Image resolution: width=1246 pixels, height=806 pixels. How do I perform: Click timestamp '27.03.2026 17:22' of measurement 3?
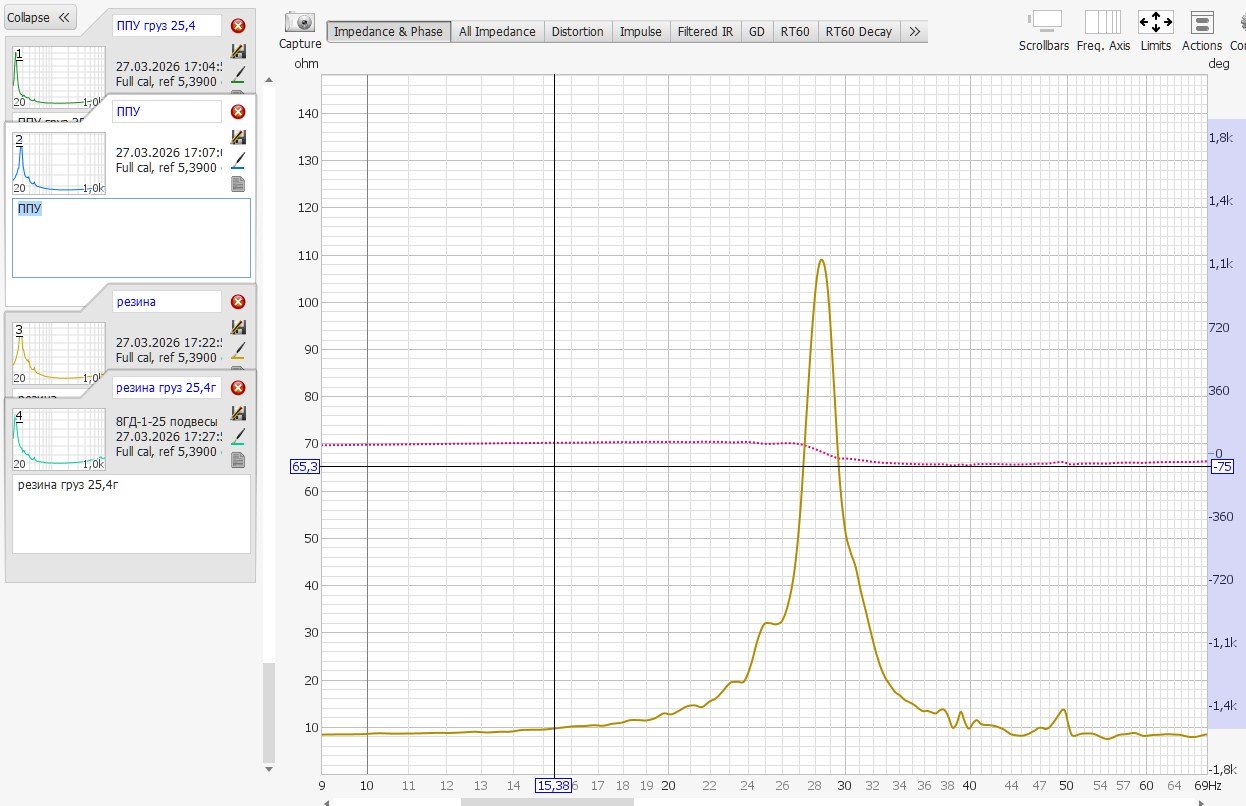[x=168, y=343]
